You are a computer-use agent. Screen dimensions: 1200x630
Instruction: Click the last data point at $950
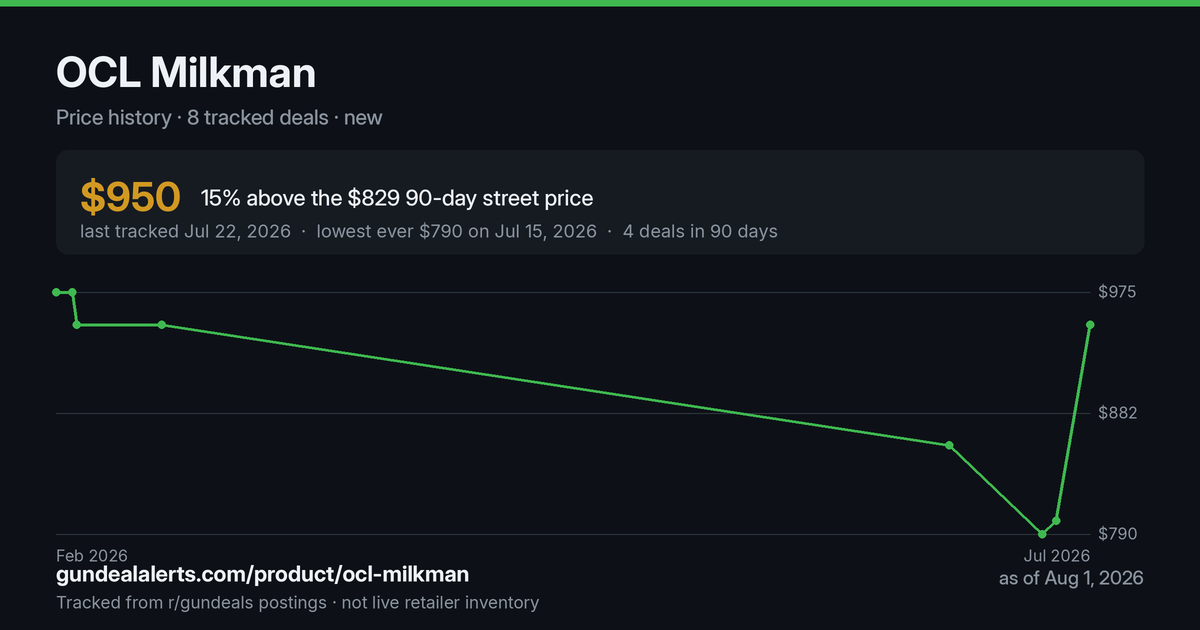(1090, 325)
